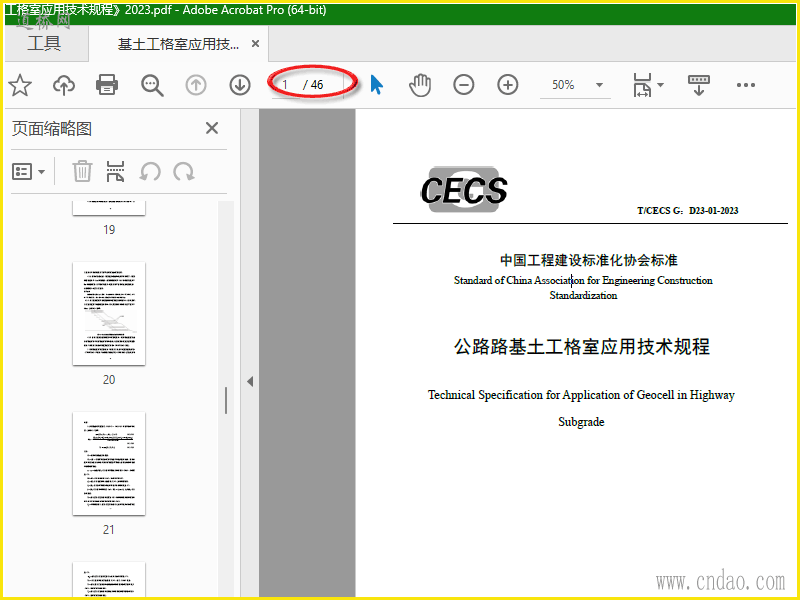
Task: Close the 页面缩略图 panel
Action: pyautogui.click(x=212, y=128)
